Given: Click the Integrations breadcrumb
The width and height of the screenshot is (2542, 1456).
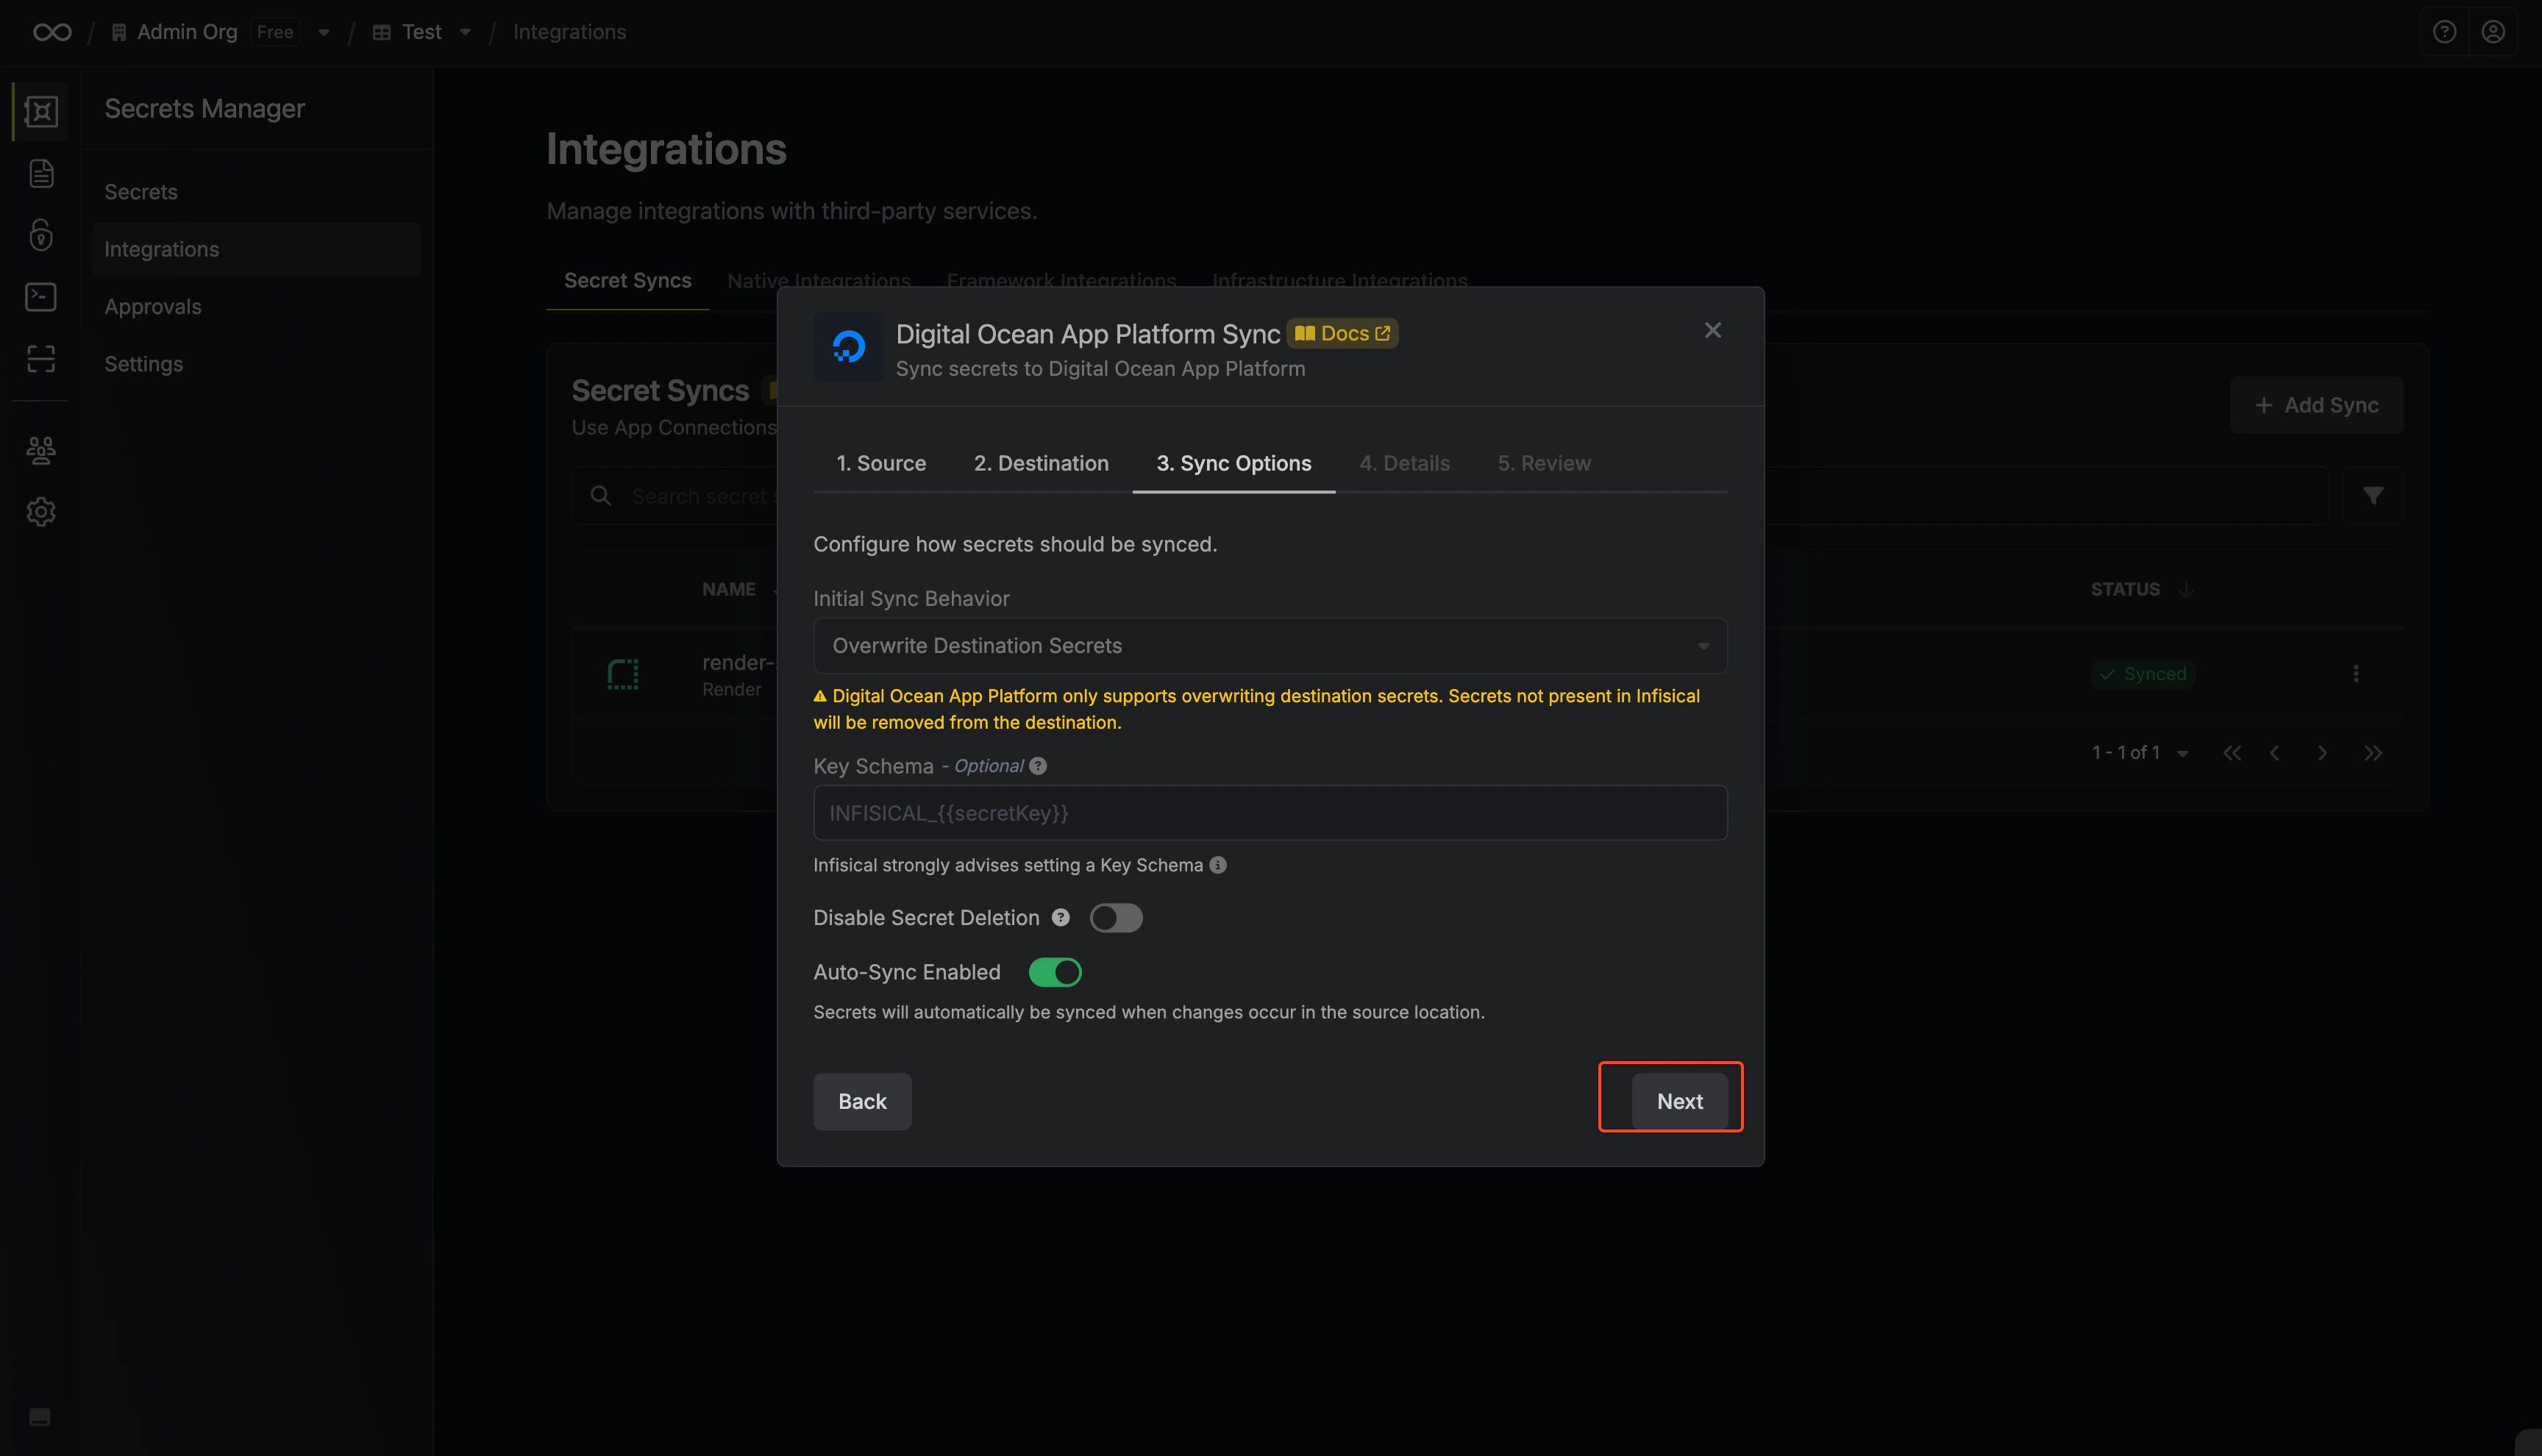Looking at the screenshot, I should (x=569, y=32).
